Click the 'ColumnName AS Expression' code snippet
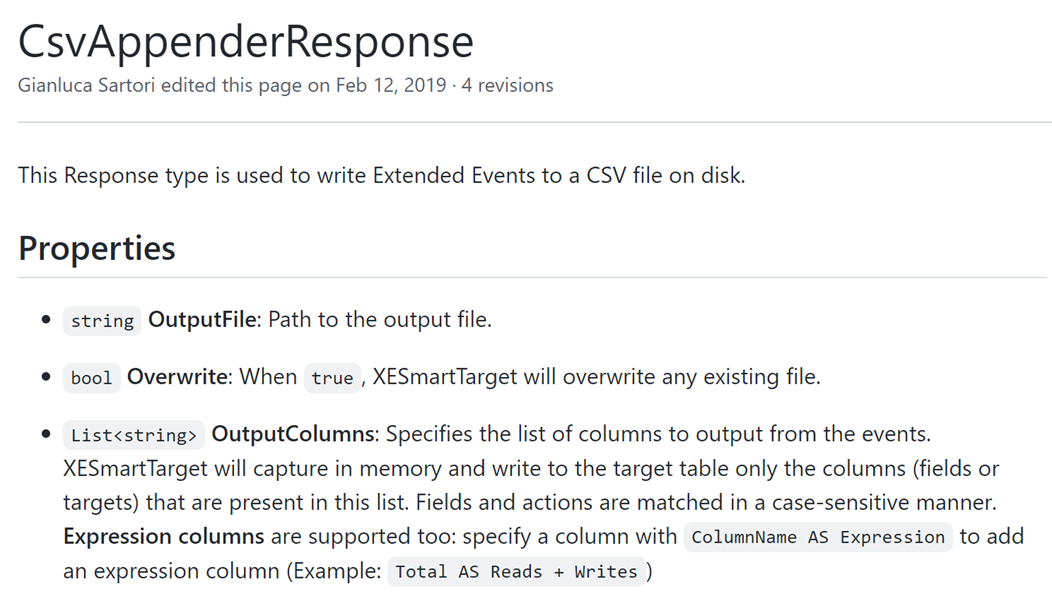Screen dimensions: 1052x596 818,537
